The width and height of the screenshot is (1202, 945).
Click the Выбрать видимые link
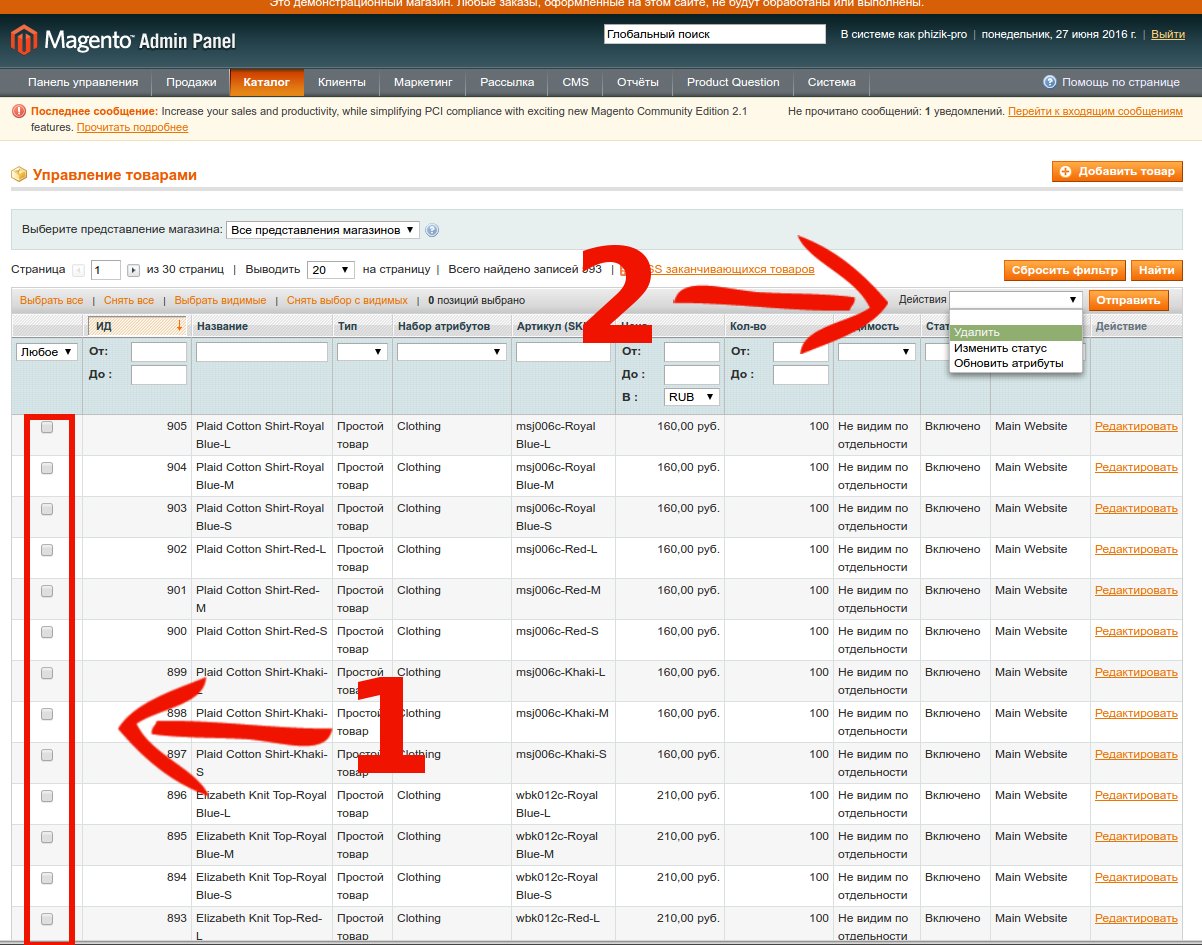[x=220, y=301]
